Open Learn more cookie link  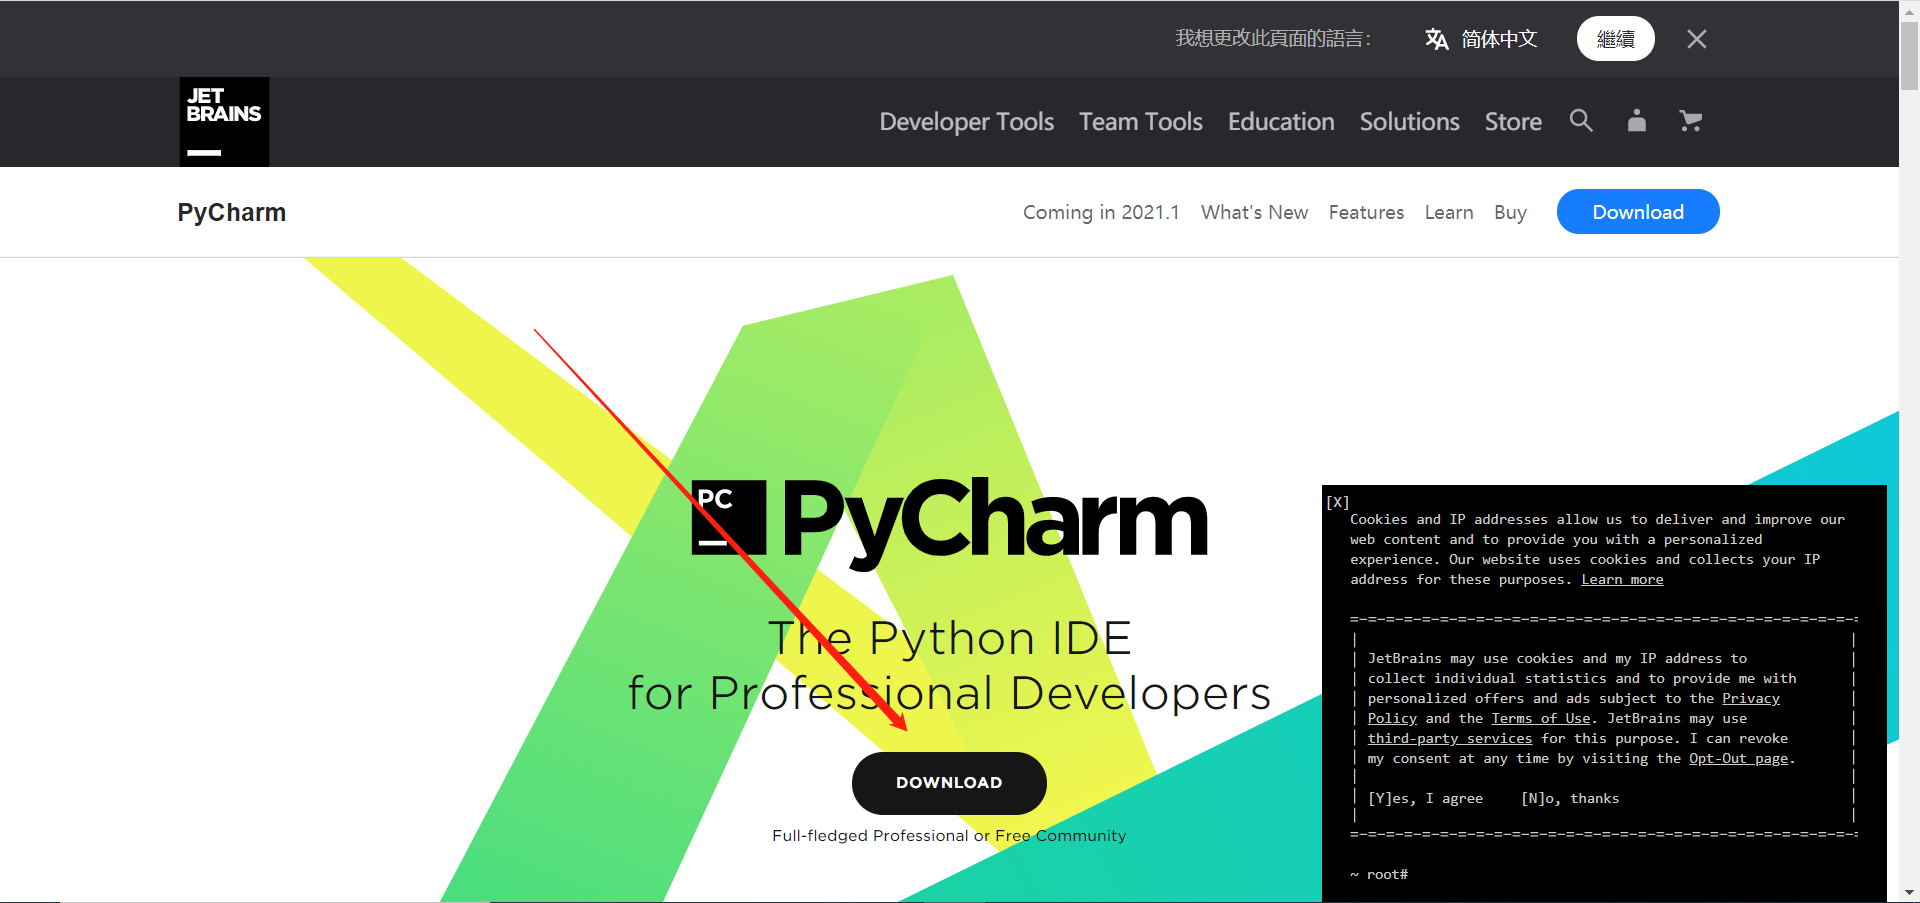[x=1622, y=580]
